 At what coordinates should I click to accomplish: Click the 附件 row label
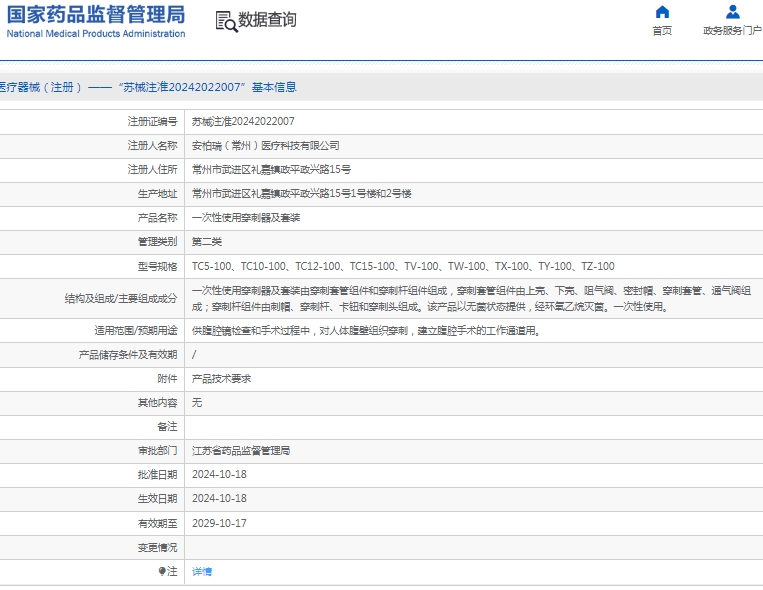(167, 379)
